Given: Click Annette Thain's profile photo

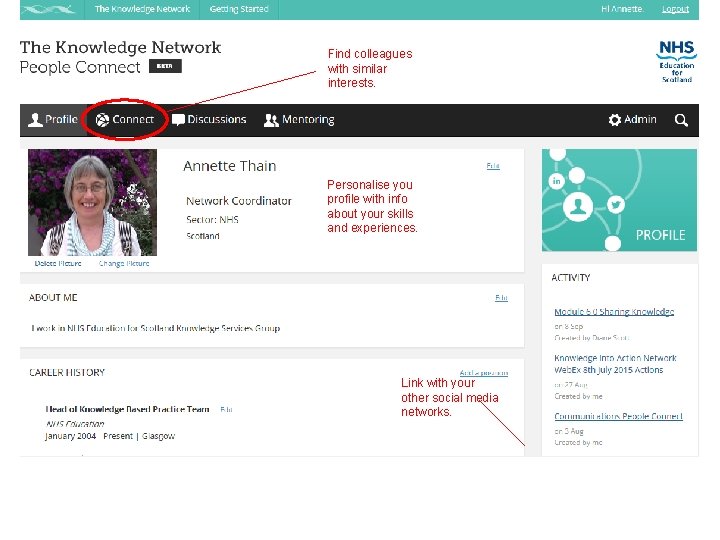Looking at the screenshot, I should [92, 202].
